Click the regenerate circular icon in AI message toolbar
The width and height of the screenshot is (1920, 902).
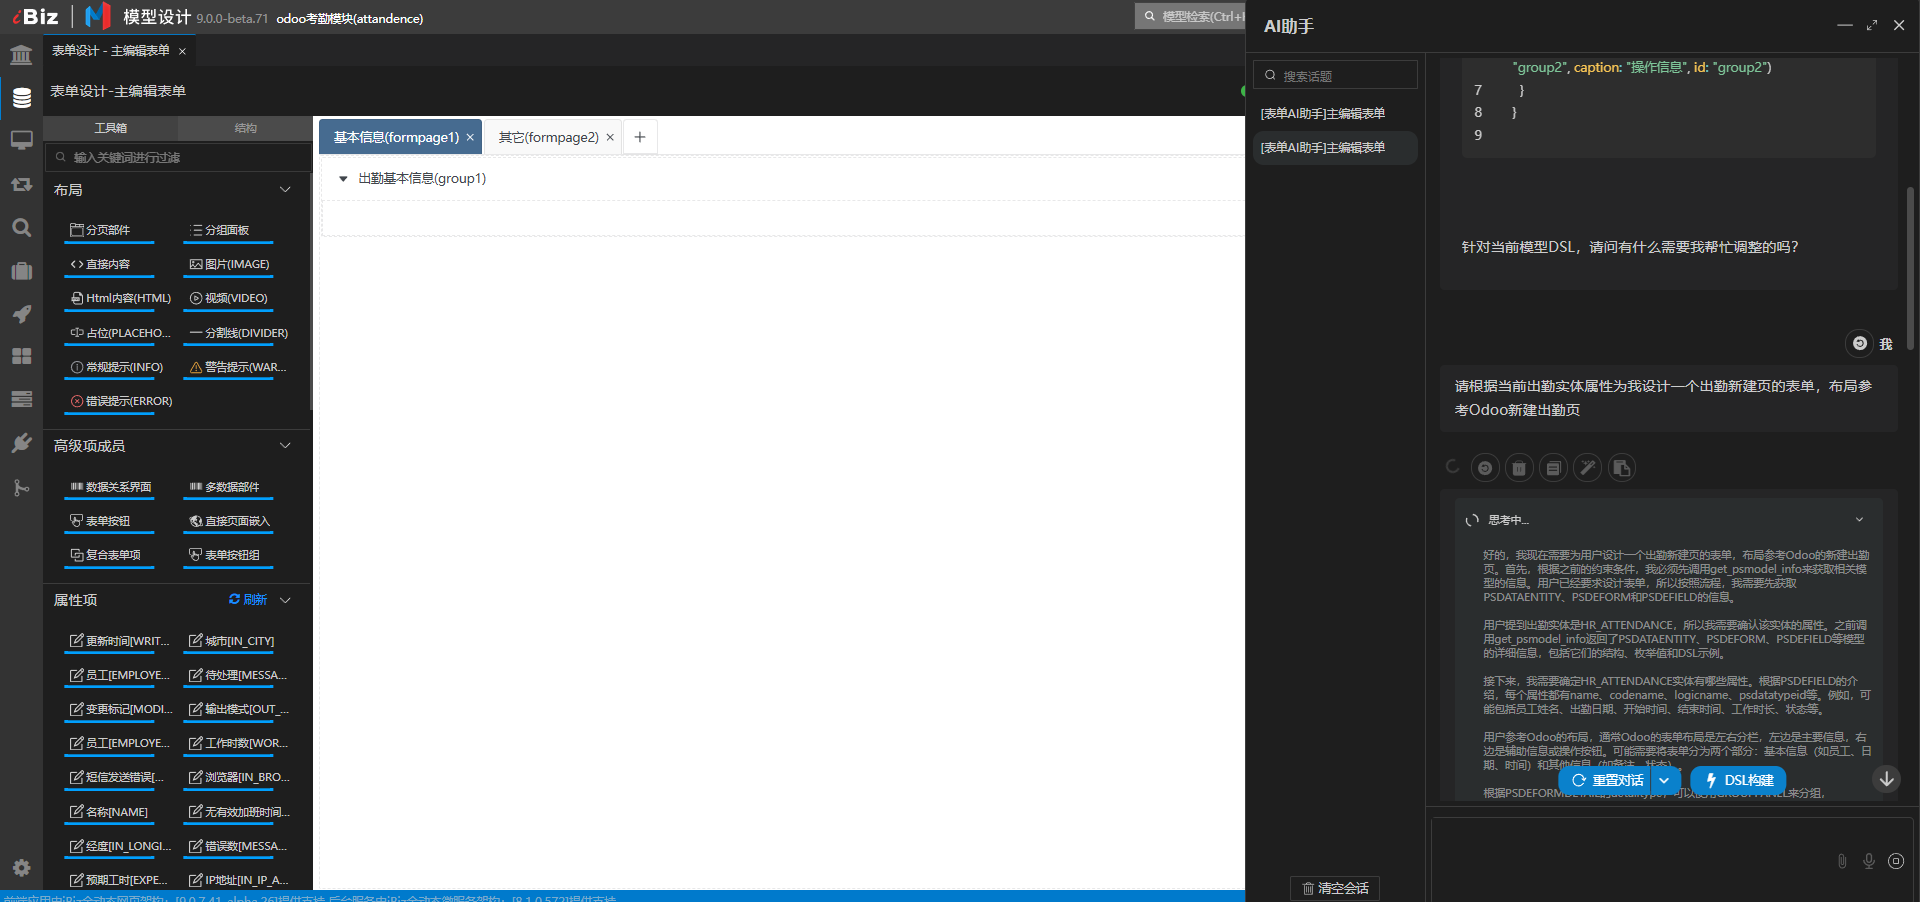tap(1485, 468)
